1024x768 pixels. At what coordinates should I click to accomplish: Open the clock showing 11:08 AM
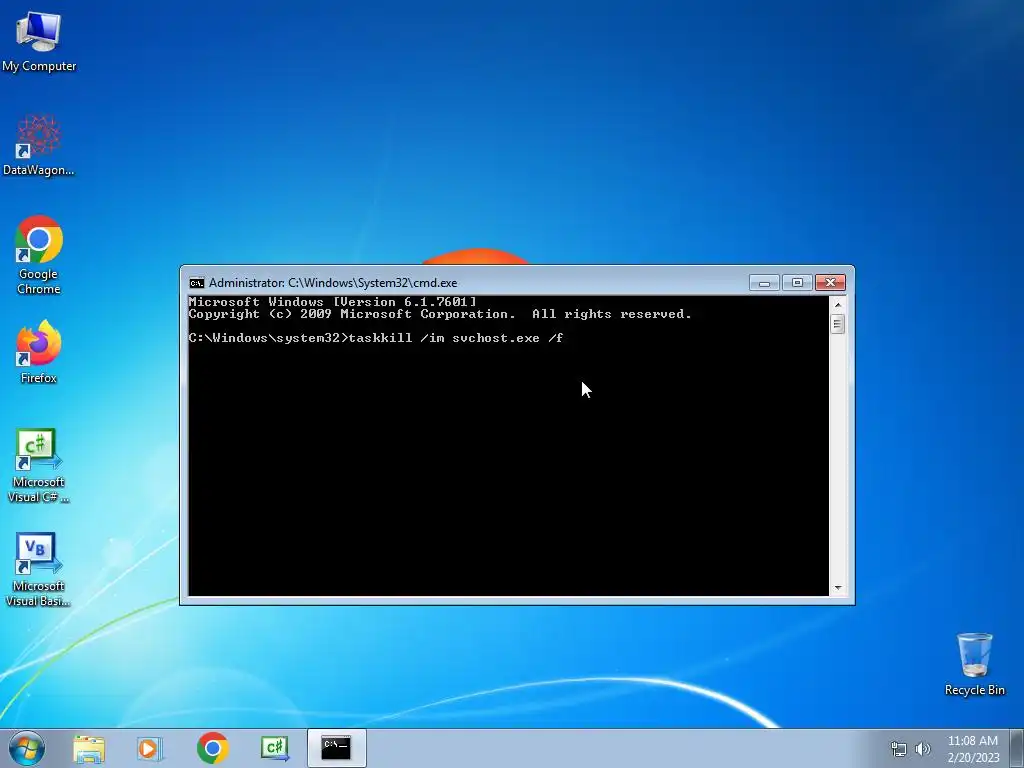[973, 748]
